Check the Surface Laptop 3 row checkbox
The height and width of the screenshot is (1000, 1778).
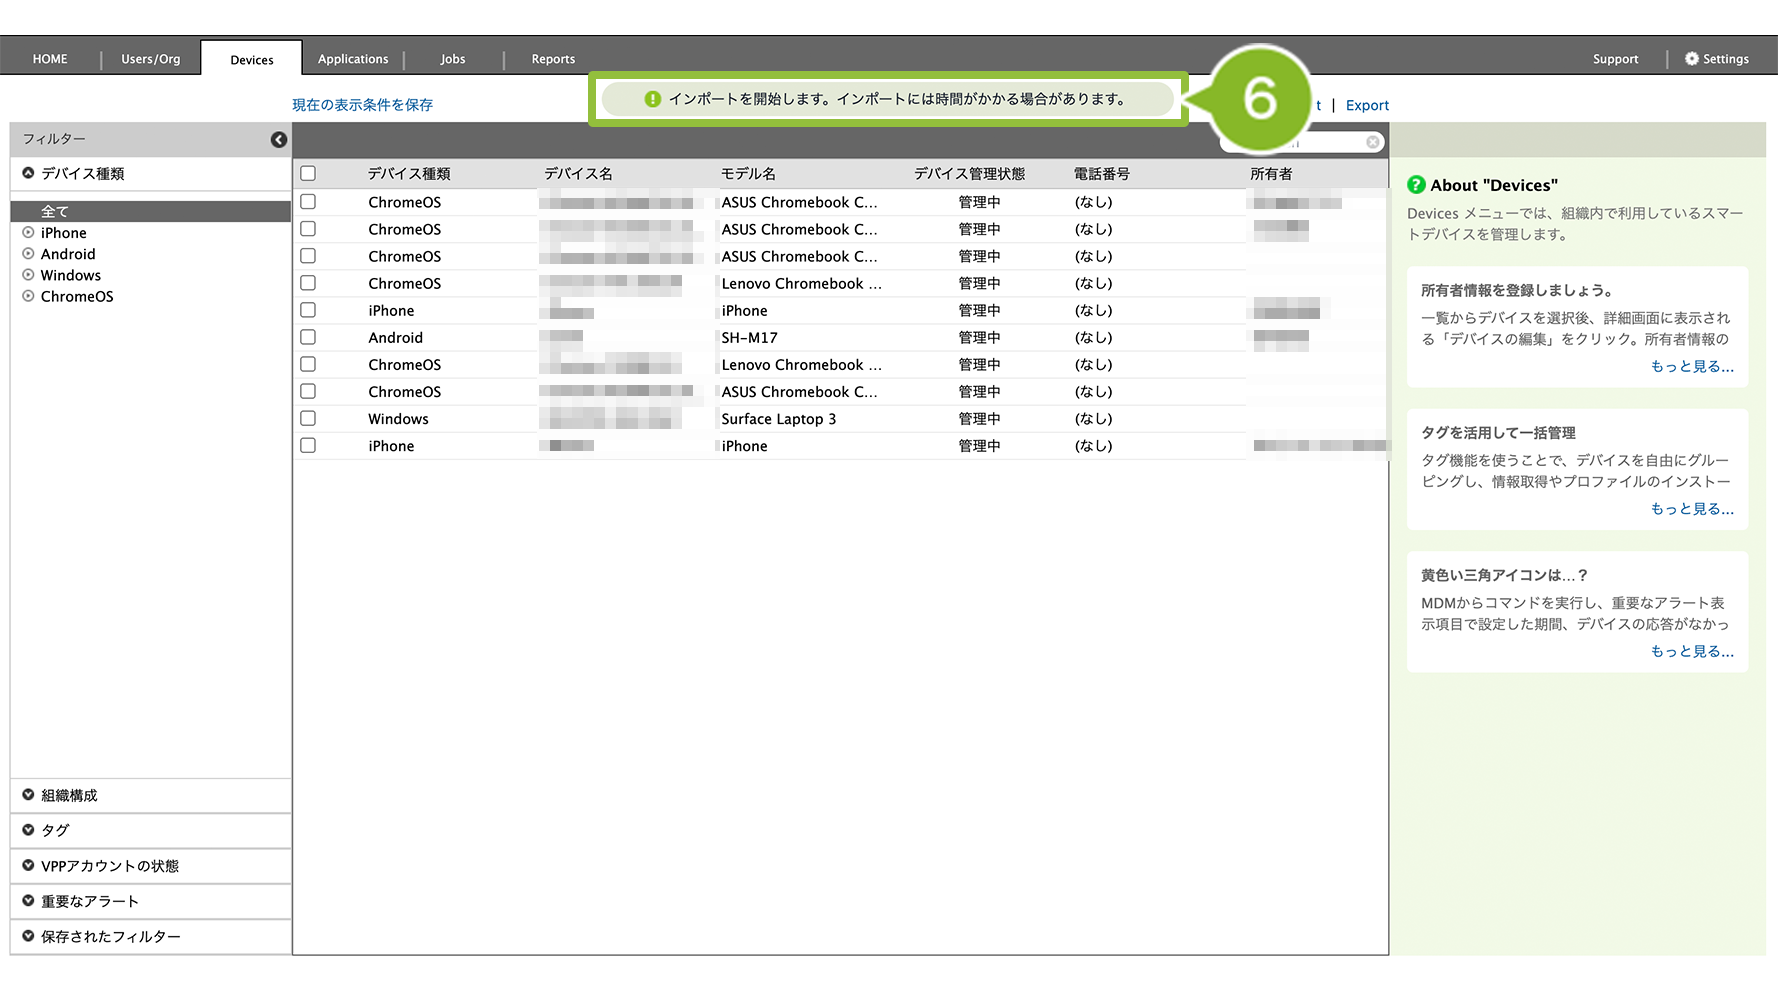pos(308,419)
